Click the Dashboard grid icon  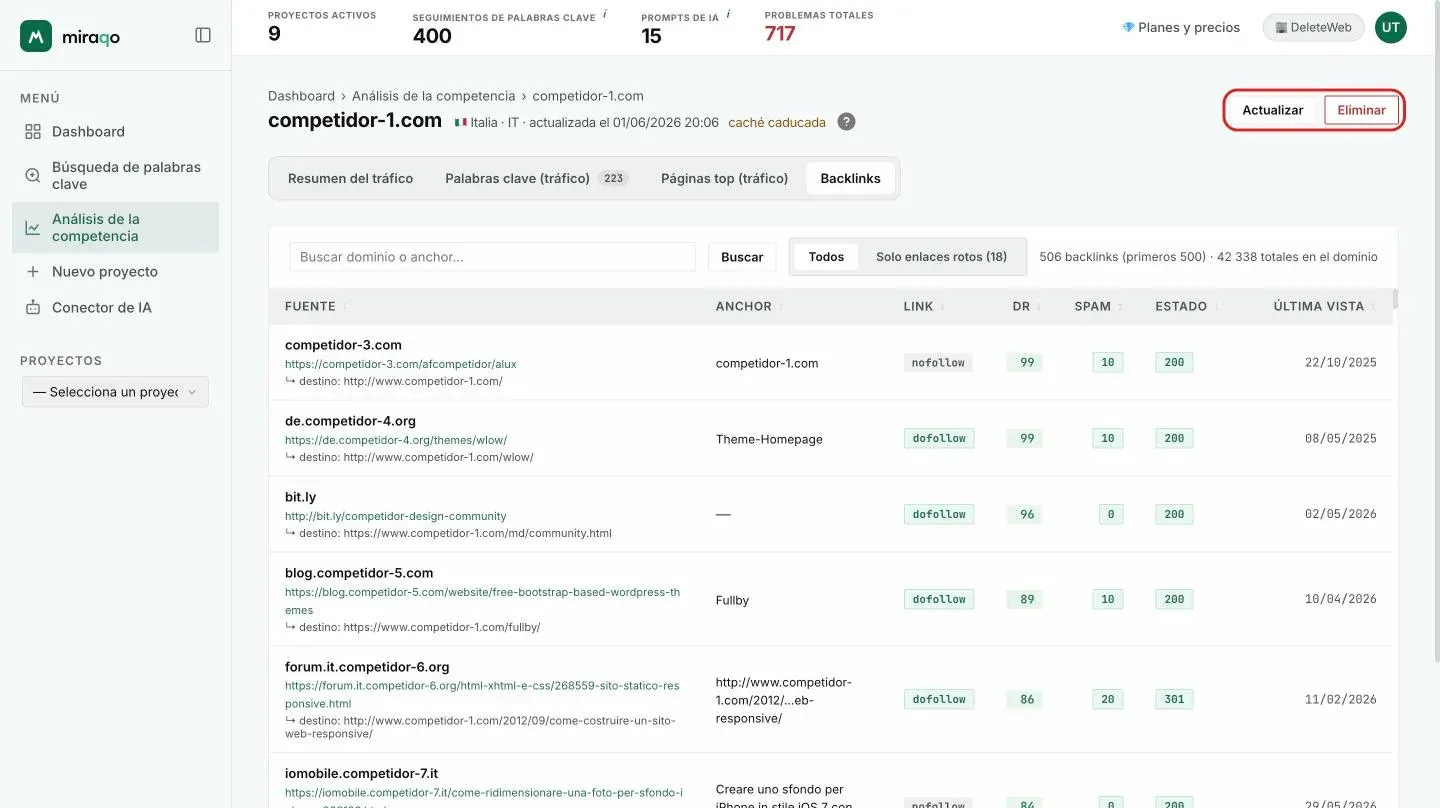pos(33,131)
